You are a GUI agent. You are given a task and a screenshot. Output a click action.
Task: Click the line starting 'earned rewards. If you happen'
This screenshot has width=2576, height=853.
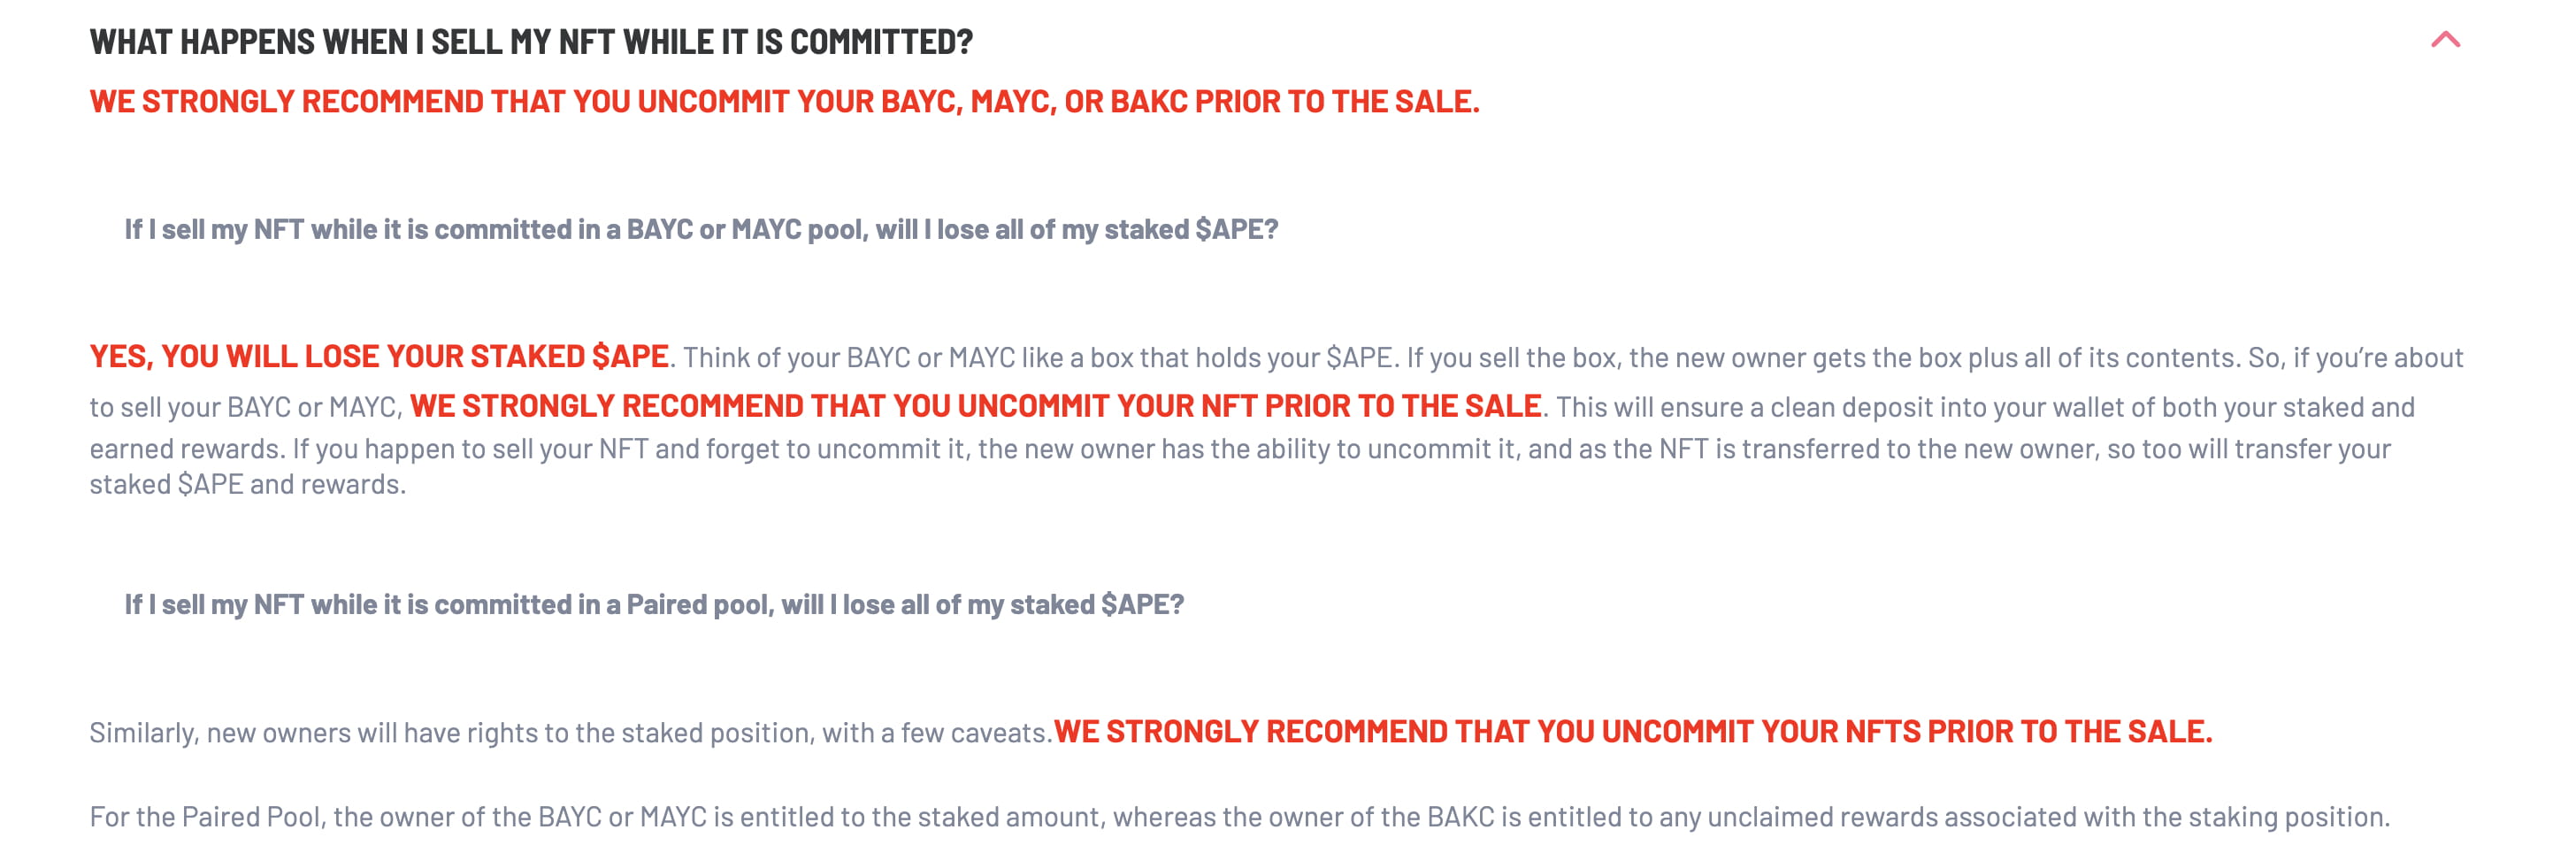1240,448
